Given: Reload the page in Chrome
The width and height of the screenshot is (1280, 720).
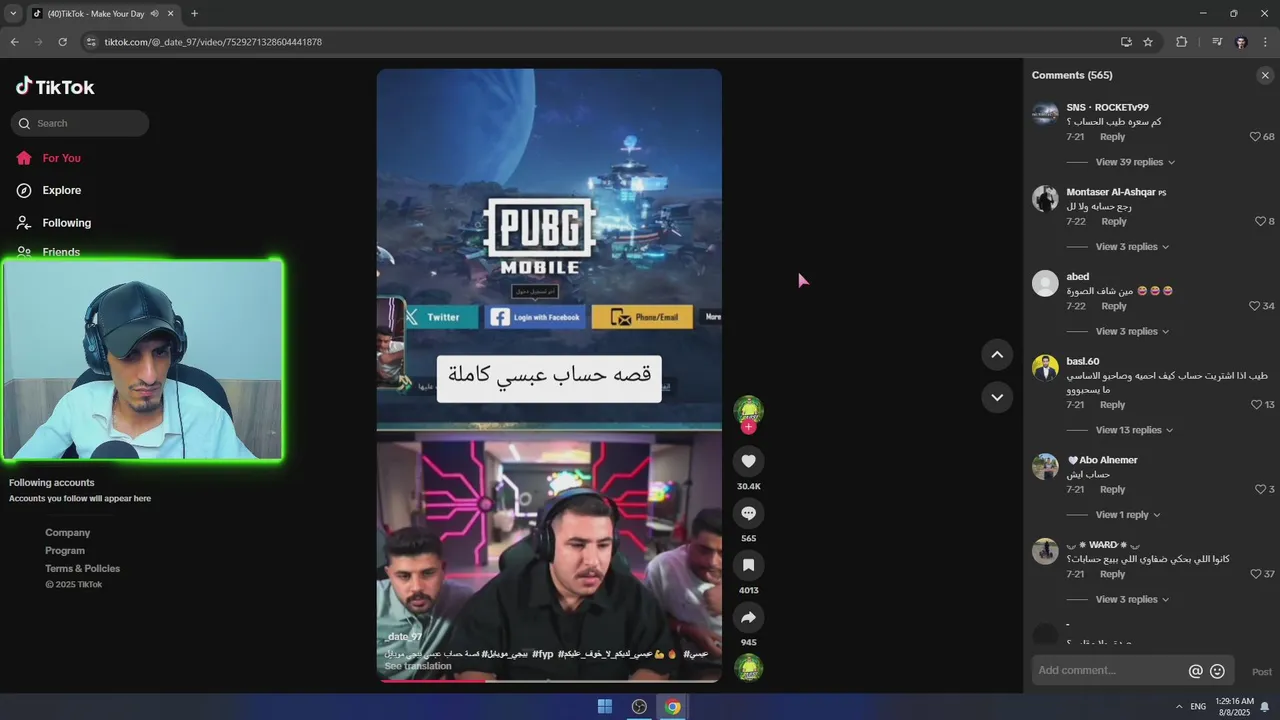Looking at the screenshot, I should click(x=62, y=42).
